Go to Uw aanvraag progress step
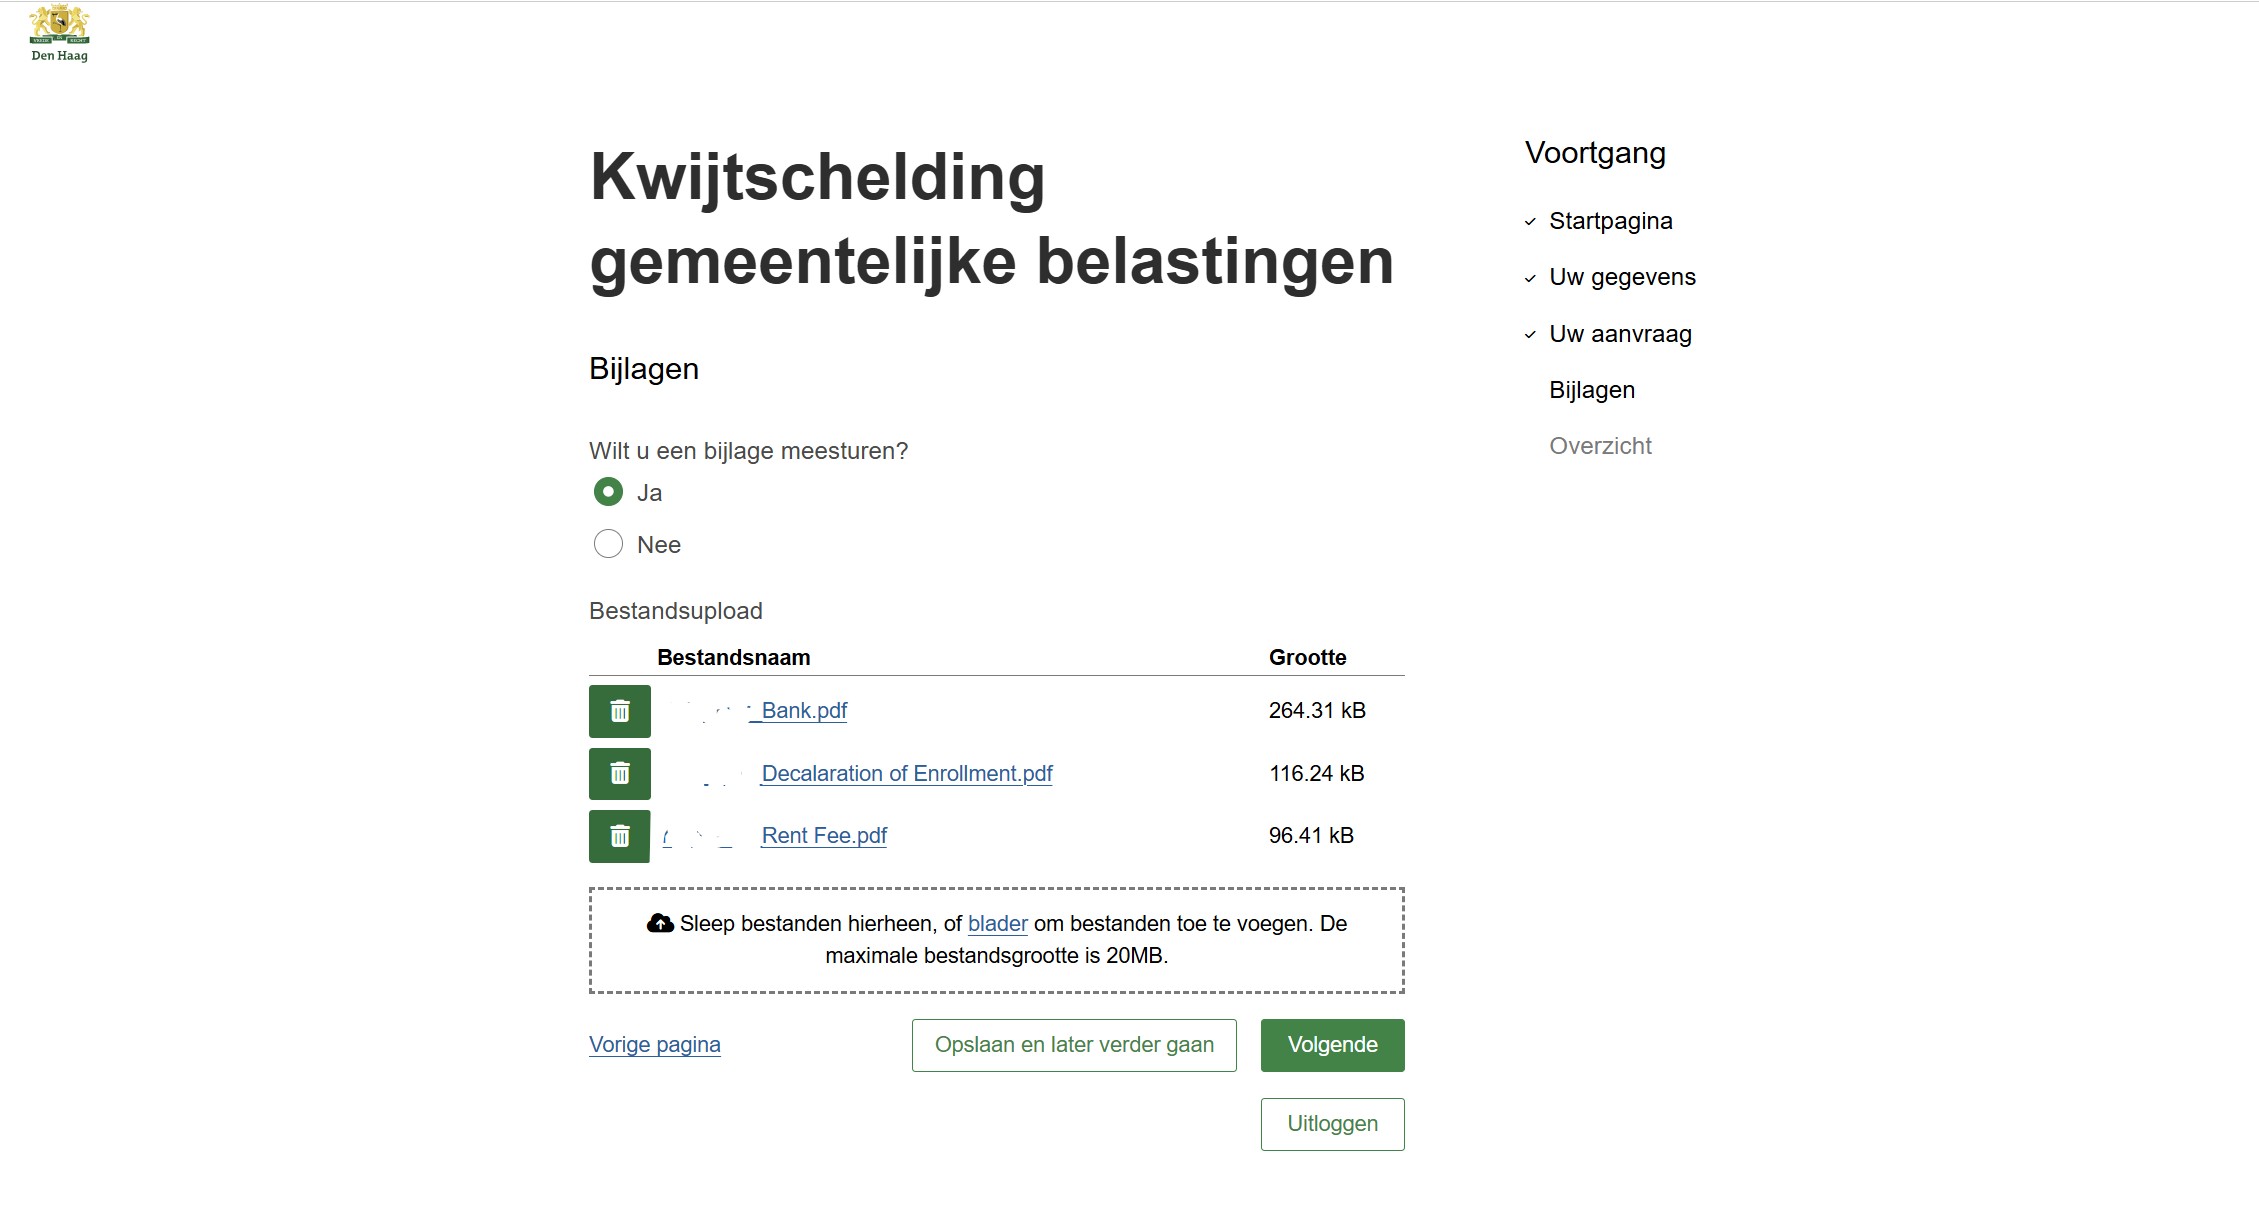Viewport: 2259px width, 1210px height. [x=1620, y=334]
